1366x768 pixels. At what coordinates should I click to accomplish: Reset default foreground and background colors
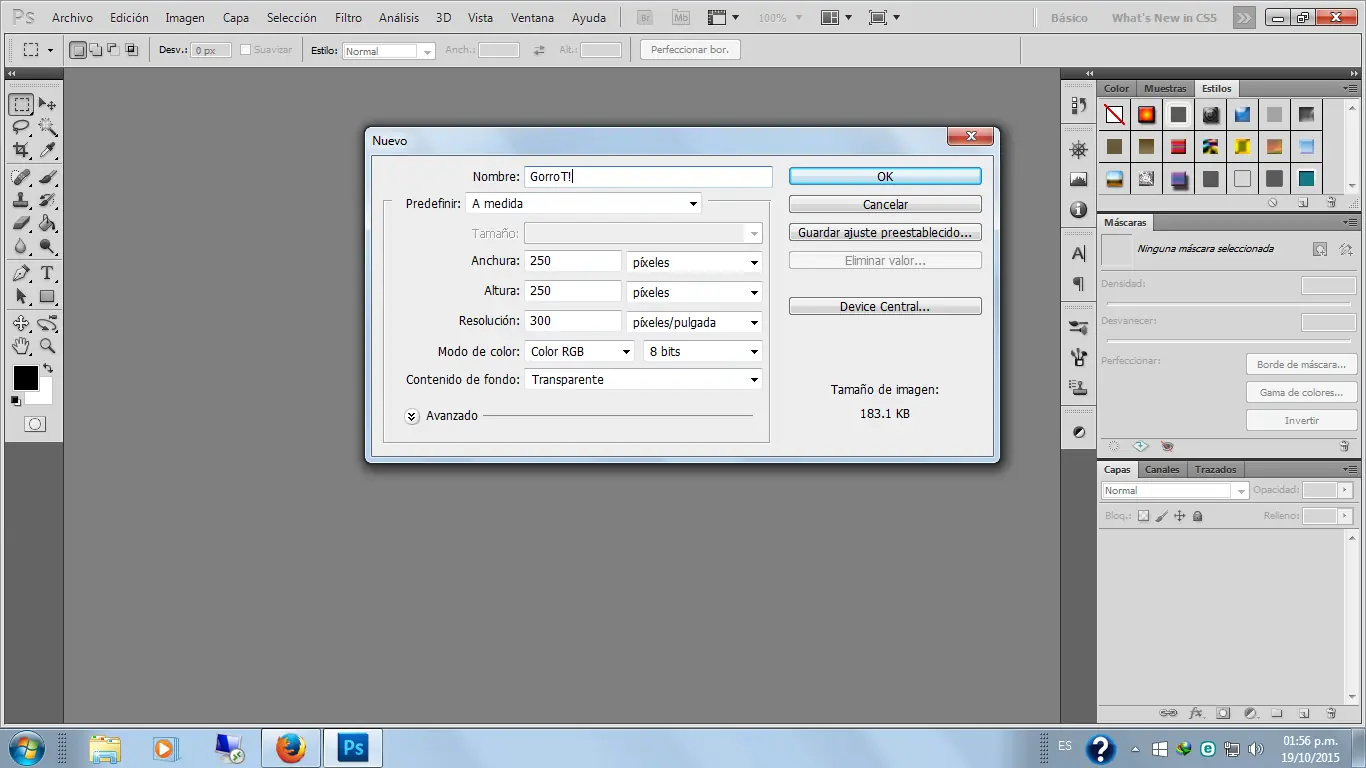(15, 401)
